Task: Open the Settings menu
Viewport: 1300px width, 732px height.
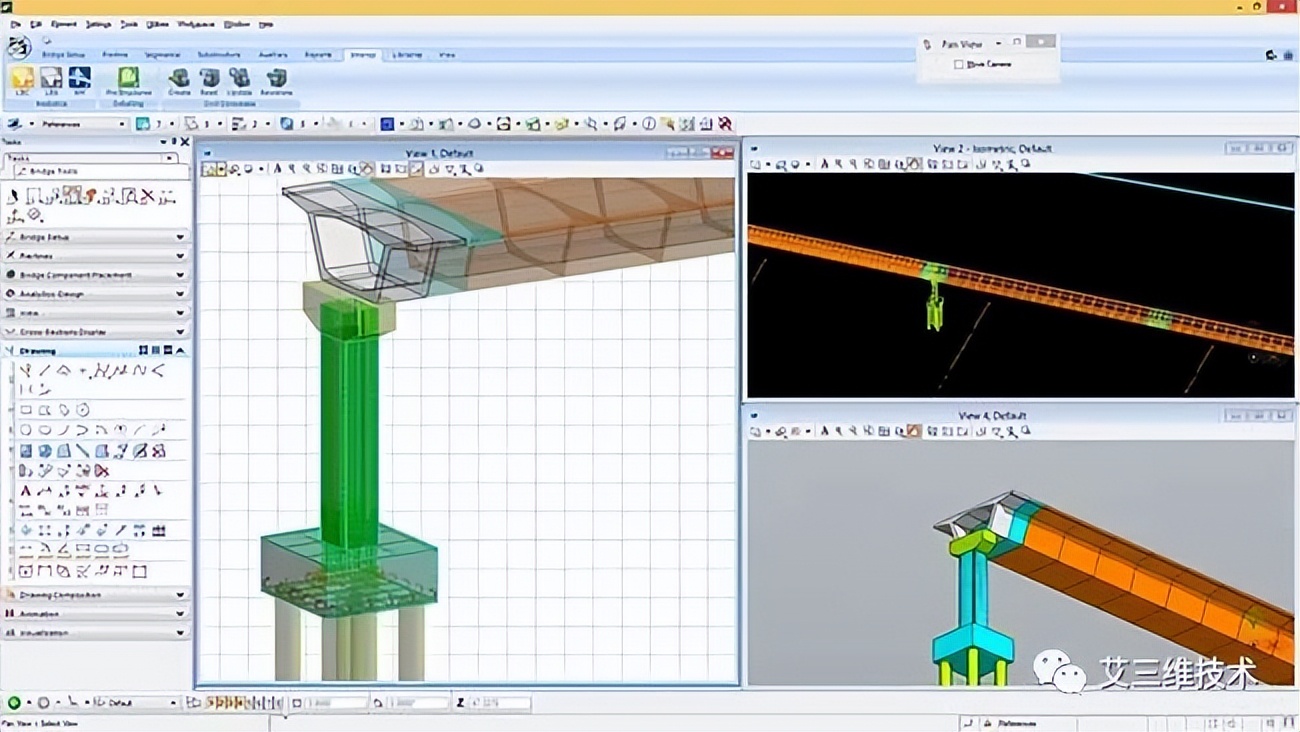Action: (x=98, y=24)
